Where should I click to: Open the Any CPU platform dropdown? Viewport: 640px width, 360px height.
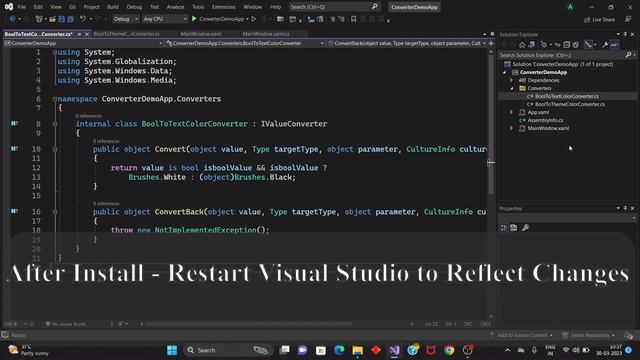[x=165, y=19]
